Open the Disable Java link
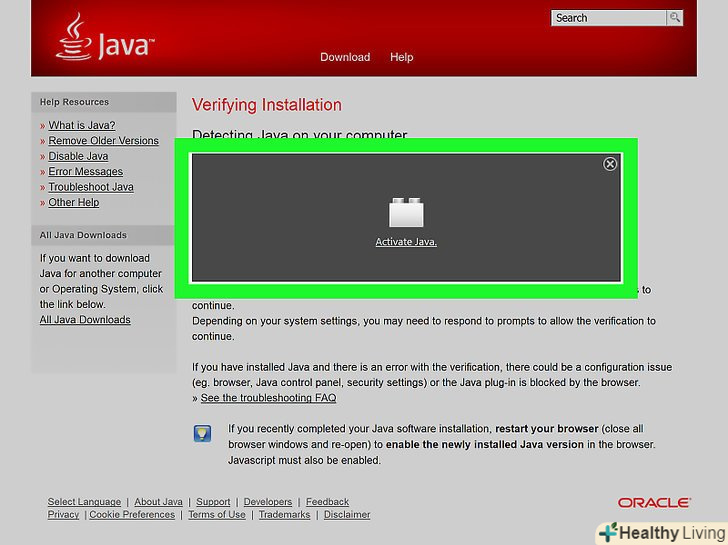The image size is (728, 545). point(78,156)
